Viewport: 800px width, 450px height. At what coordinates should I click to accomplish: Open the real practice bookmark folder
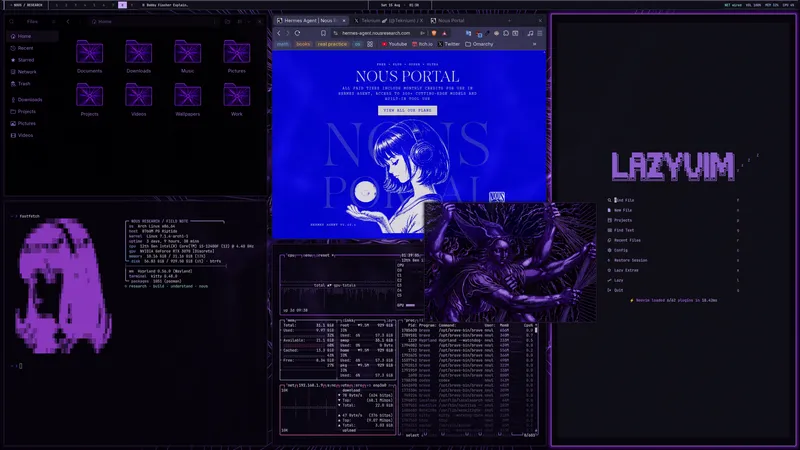coord(332,44)
